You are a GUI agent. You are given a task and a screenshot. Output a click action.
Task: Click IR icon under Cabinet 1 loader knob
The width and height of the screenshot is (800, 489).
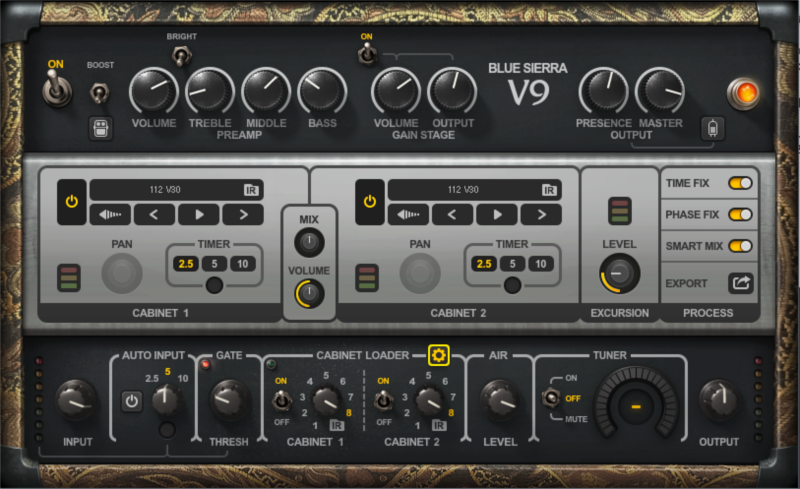click(x=336, y=425)
